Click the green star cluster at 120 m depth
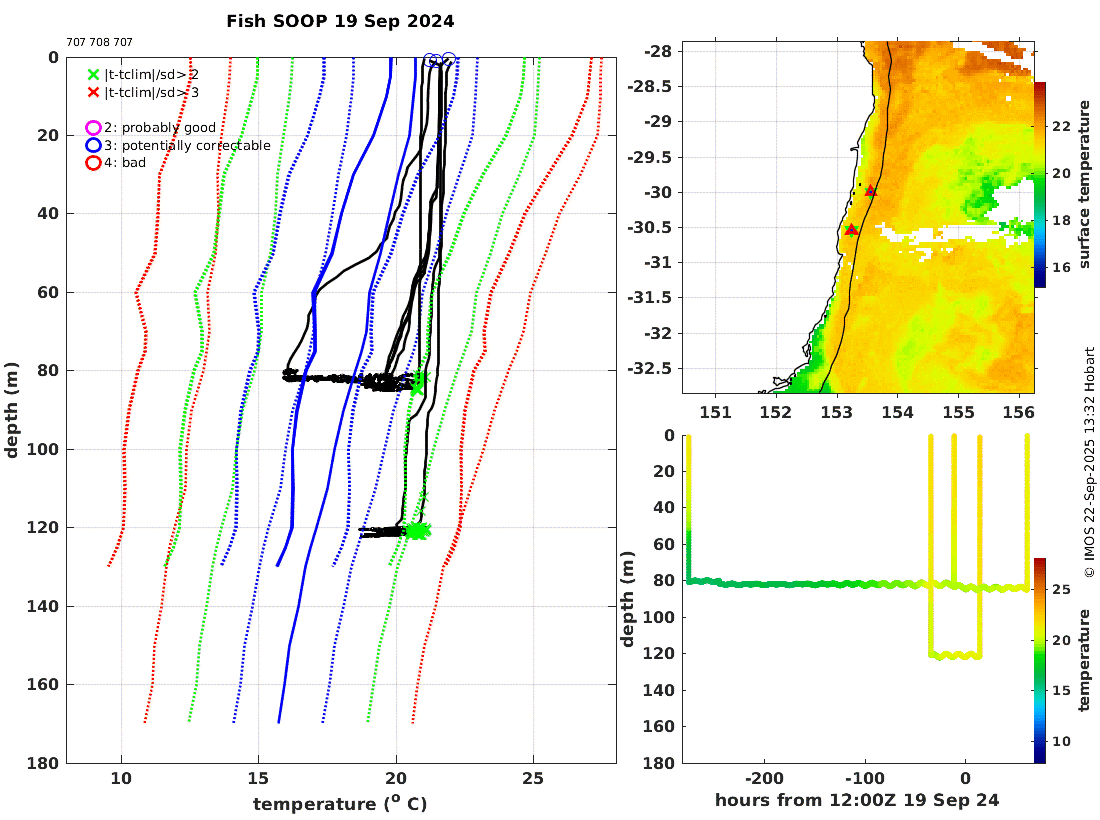 coord(418,530)
